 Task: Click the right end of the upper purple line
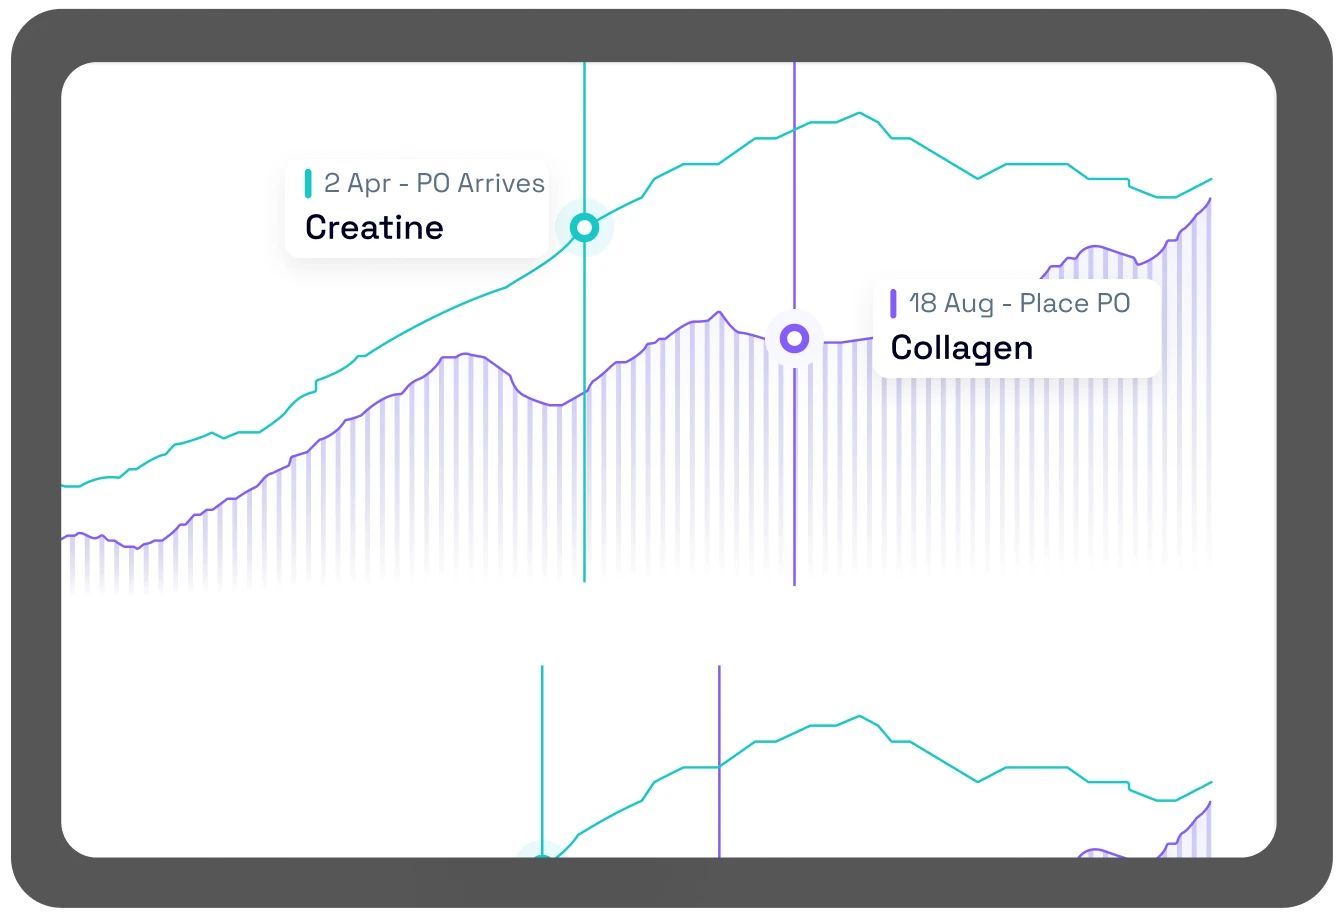[x=1210, y=199]
